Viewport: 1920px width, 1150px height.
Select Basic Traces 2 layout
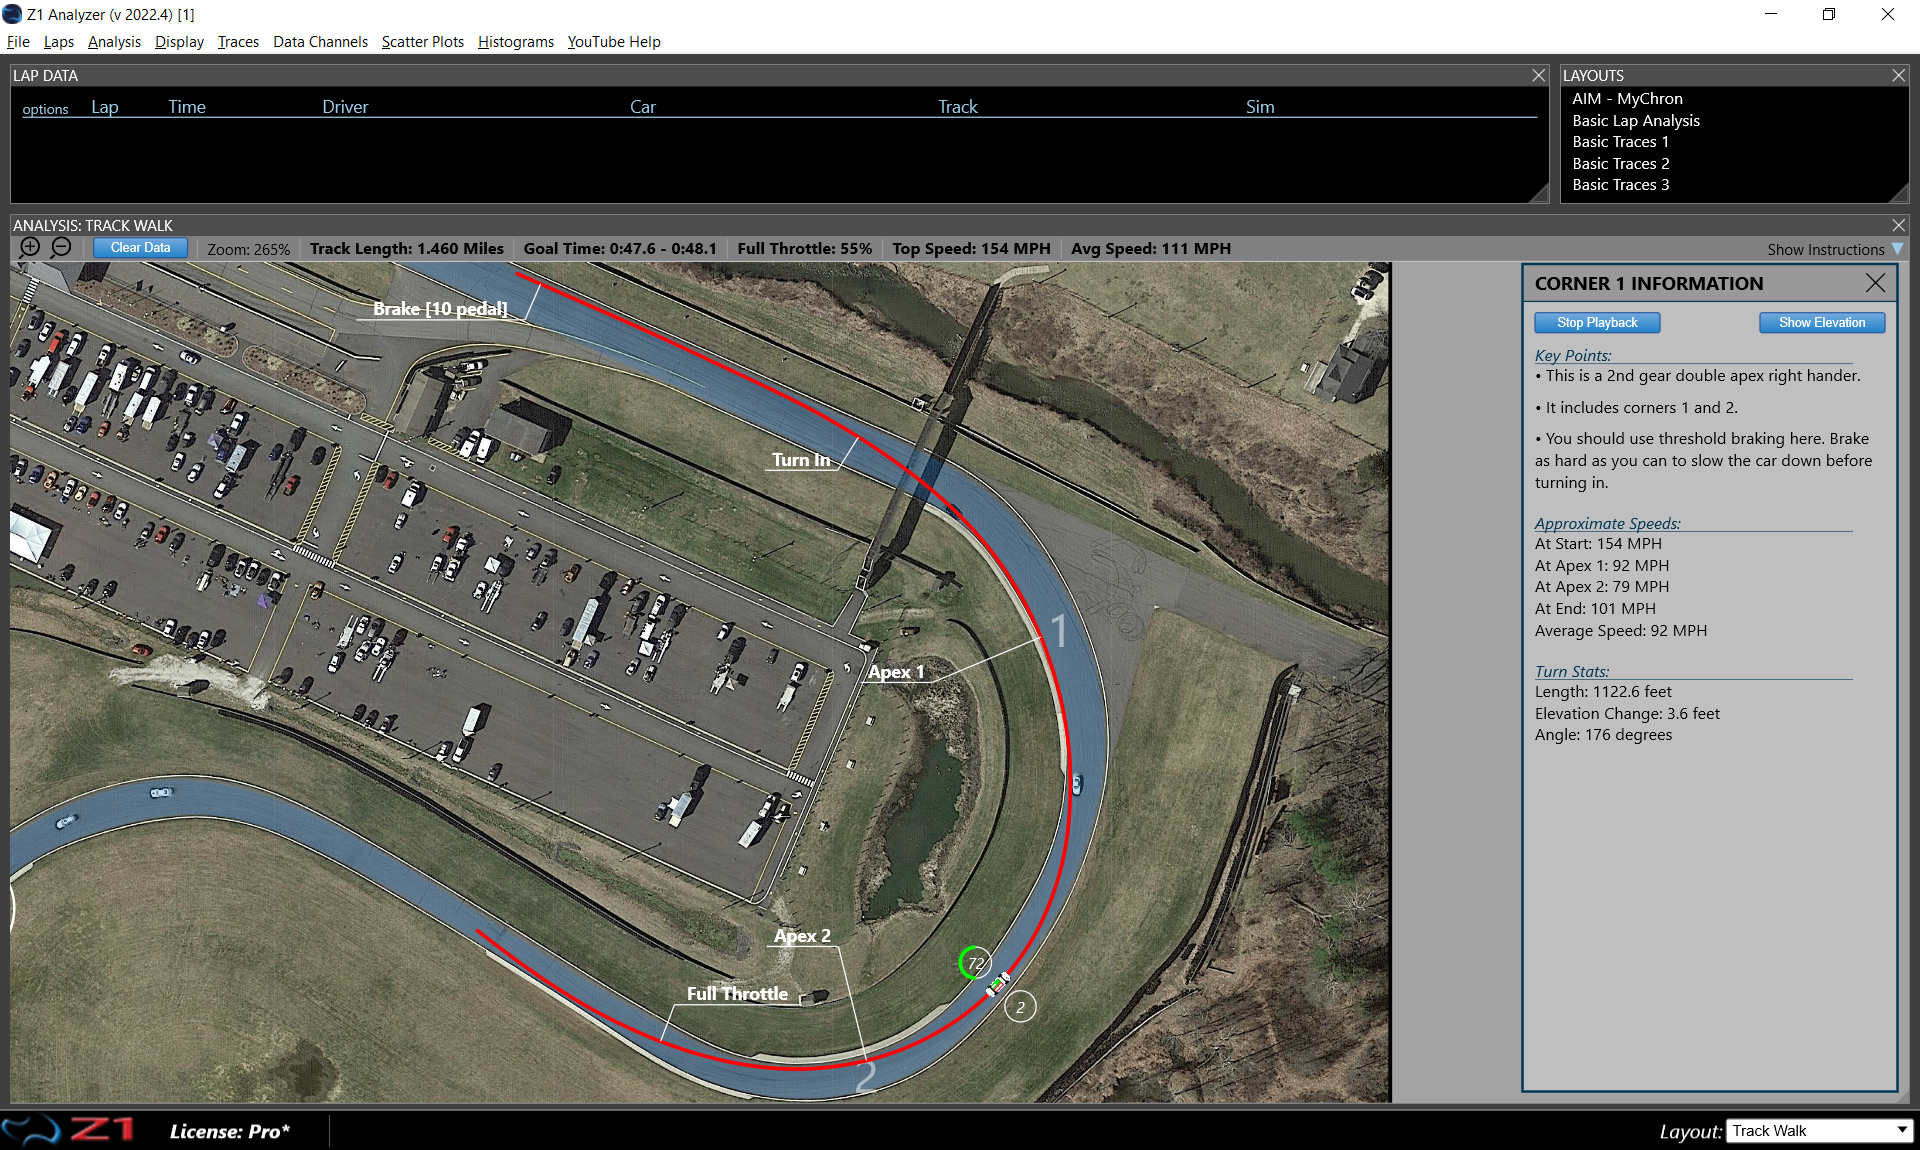coord(1620,164)
